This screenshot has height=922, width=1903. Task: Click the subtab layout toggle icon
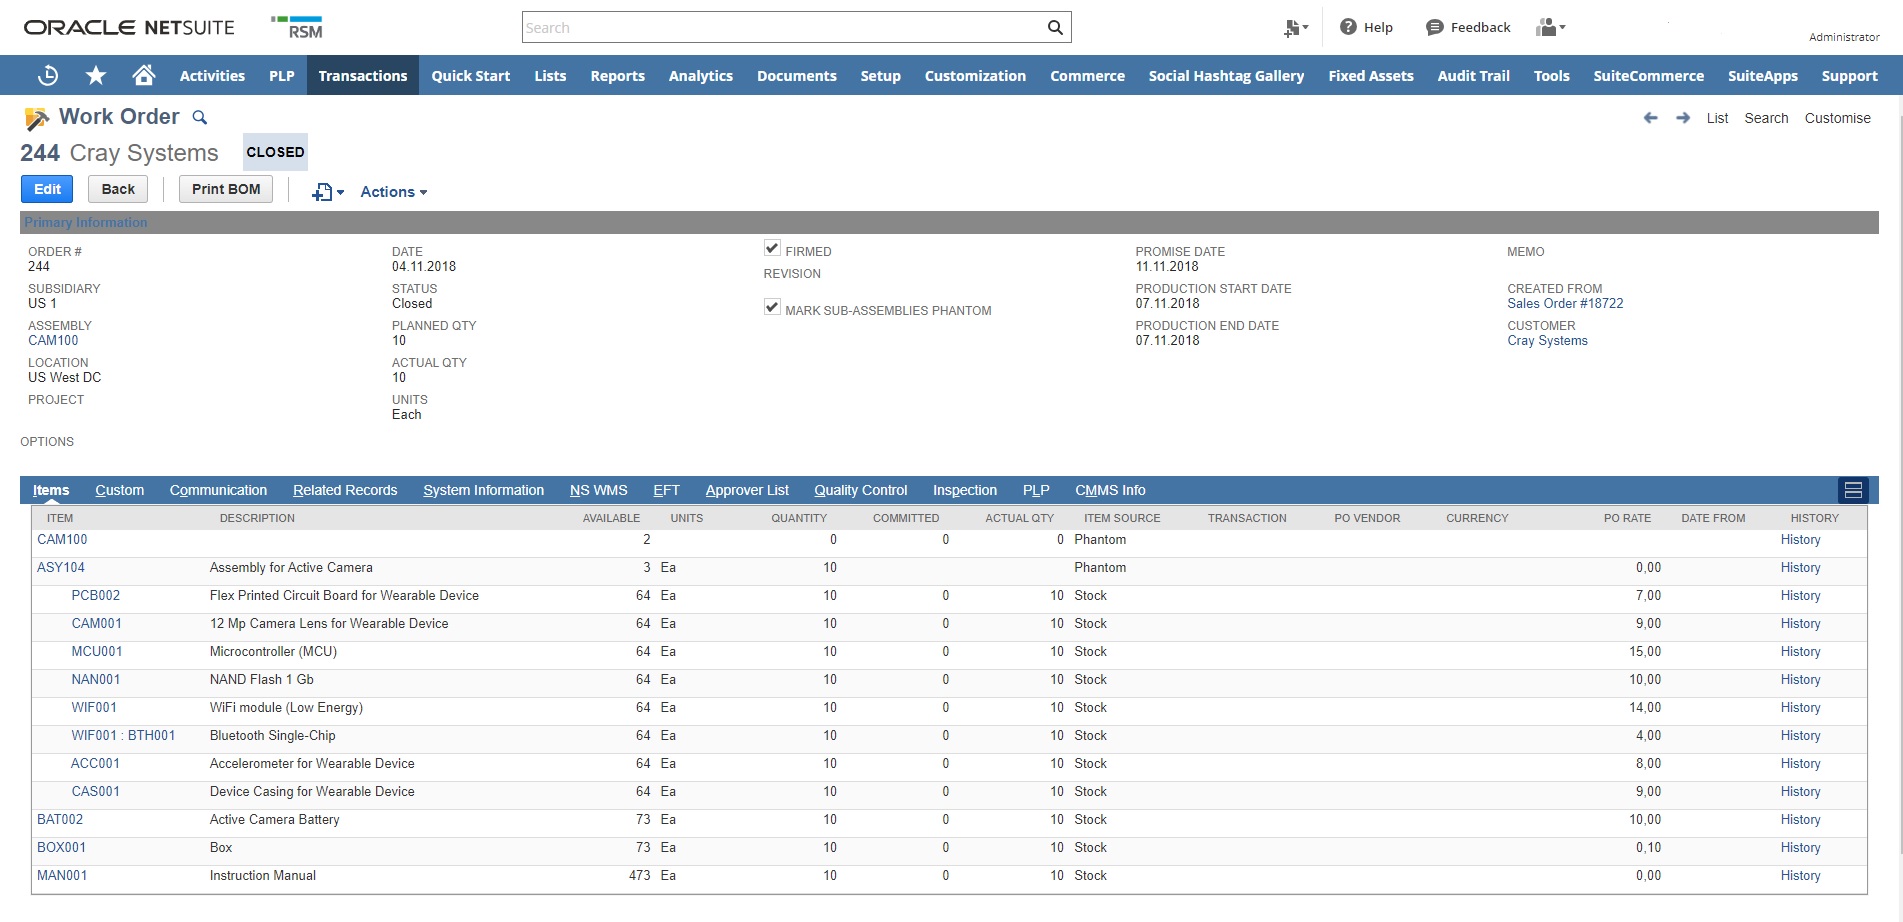click(1852, 490)
